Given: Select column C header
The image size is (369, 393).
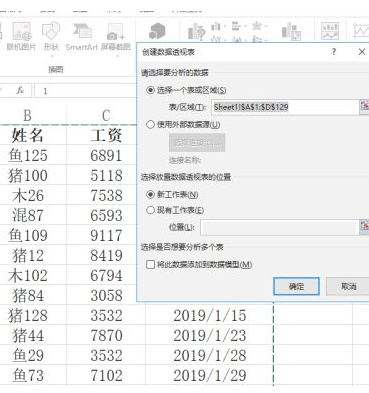Looking at the screenshot, I should coord(106,115).
